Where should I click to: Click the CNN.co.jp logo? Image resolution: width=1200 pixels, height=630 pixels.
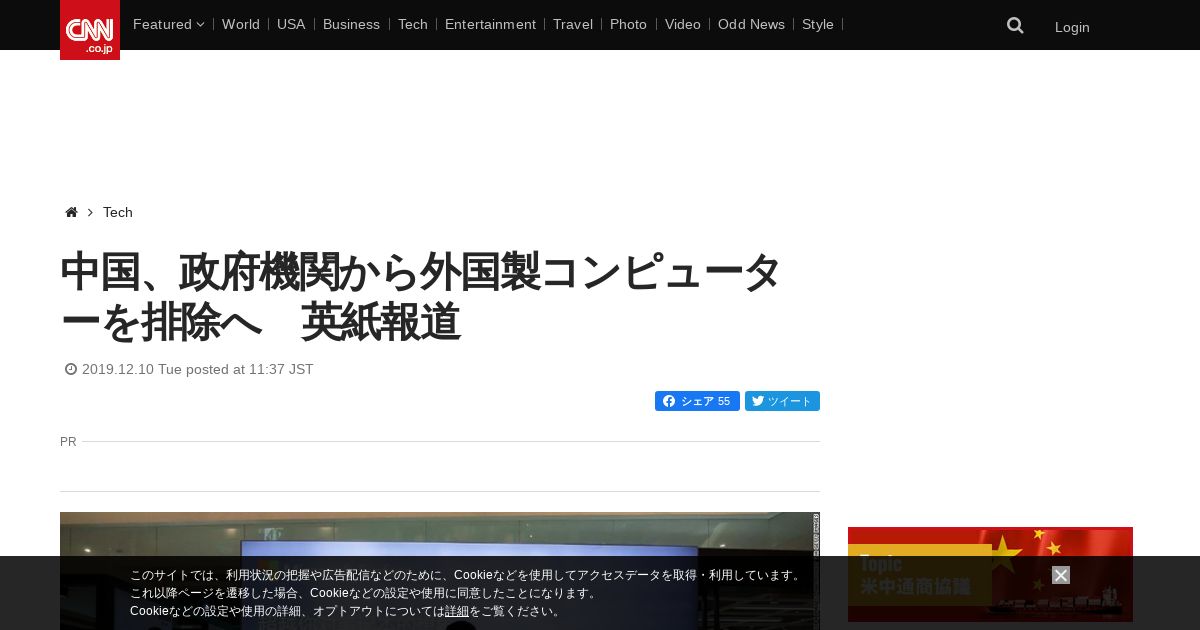coord(90,30)
